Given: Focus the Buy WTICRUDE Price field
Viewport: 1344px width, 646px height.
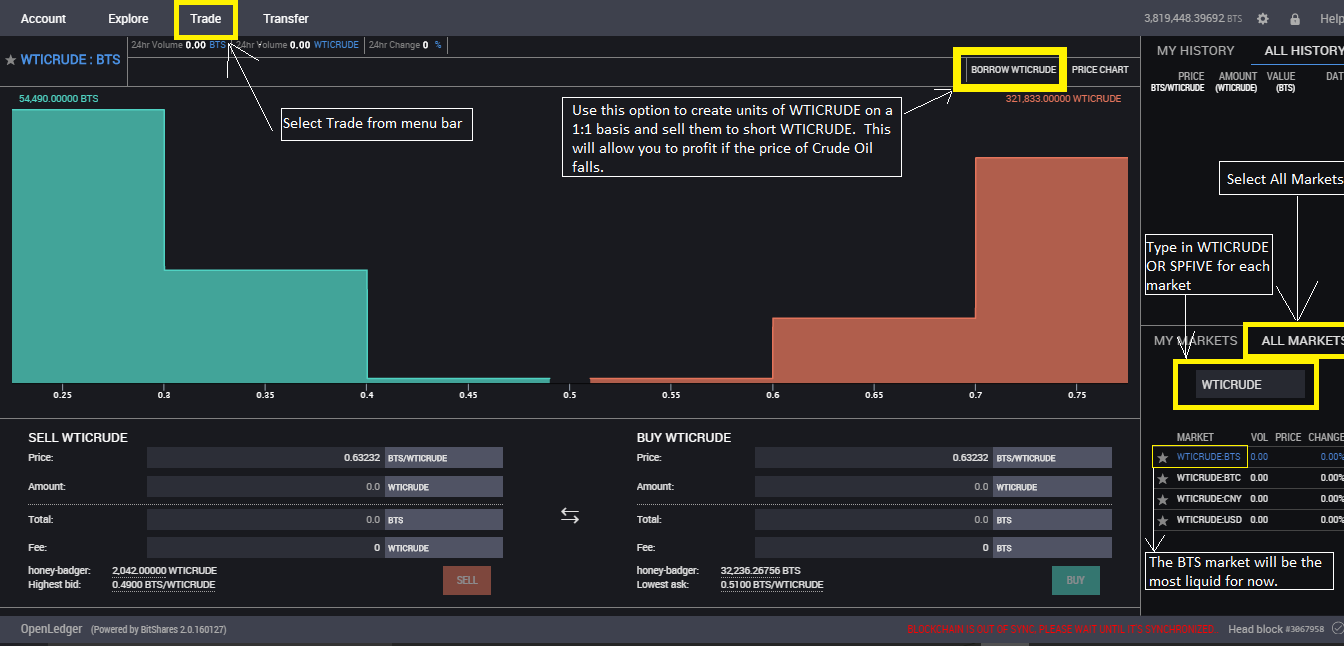Looking at the screenshot, I should [x=874, y=457].
